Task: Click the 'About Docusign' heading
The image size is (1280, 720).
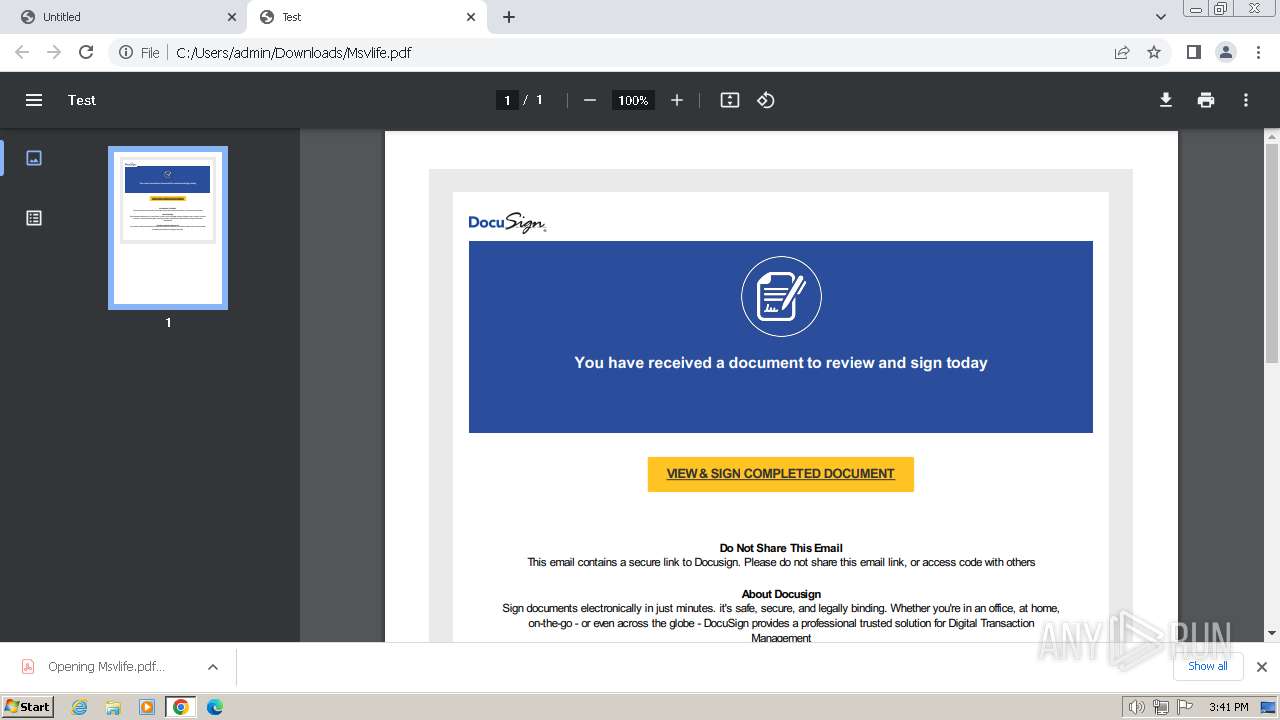Action: tap(781, 594)
